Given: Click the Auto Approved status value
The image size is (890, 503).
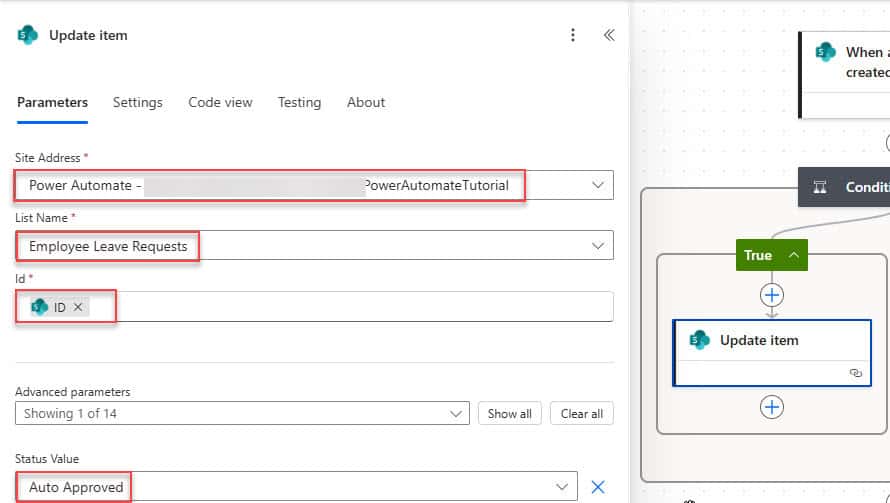Looking at the screenshot, I should 76,487.
